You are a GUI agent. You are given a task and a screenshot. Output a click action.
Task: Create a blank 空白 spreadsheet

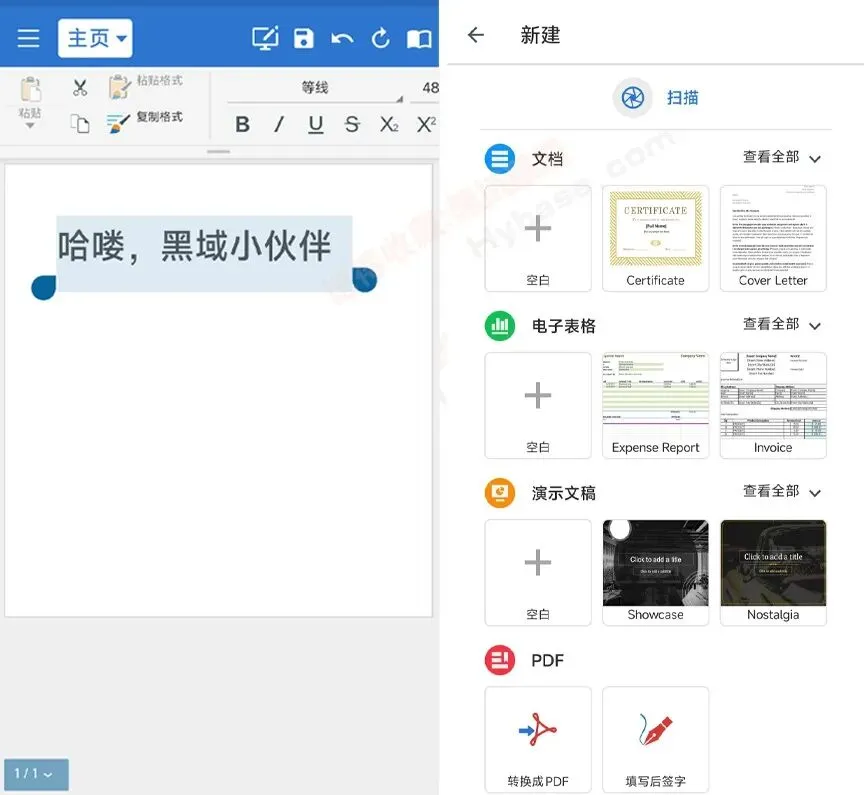(538, 405)
